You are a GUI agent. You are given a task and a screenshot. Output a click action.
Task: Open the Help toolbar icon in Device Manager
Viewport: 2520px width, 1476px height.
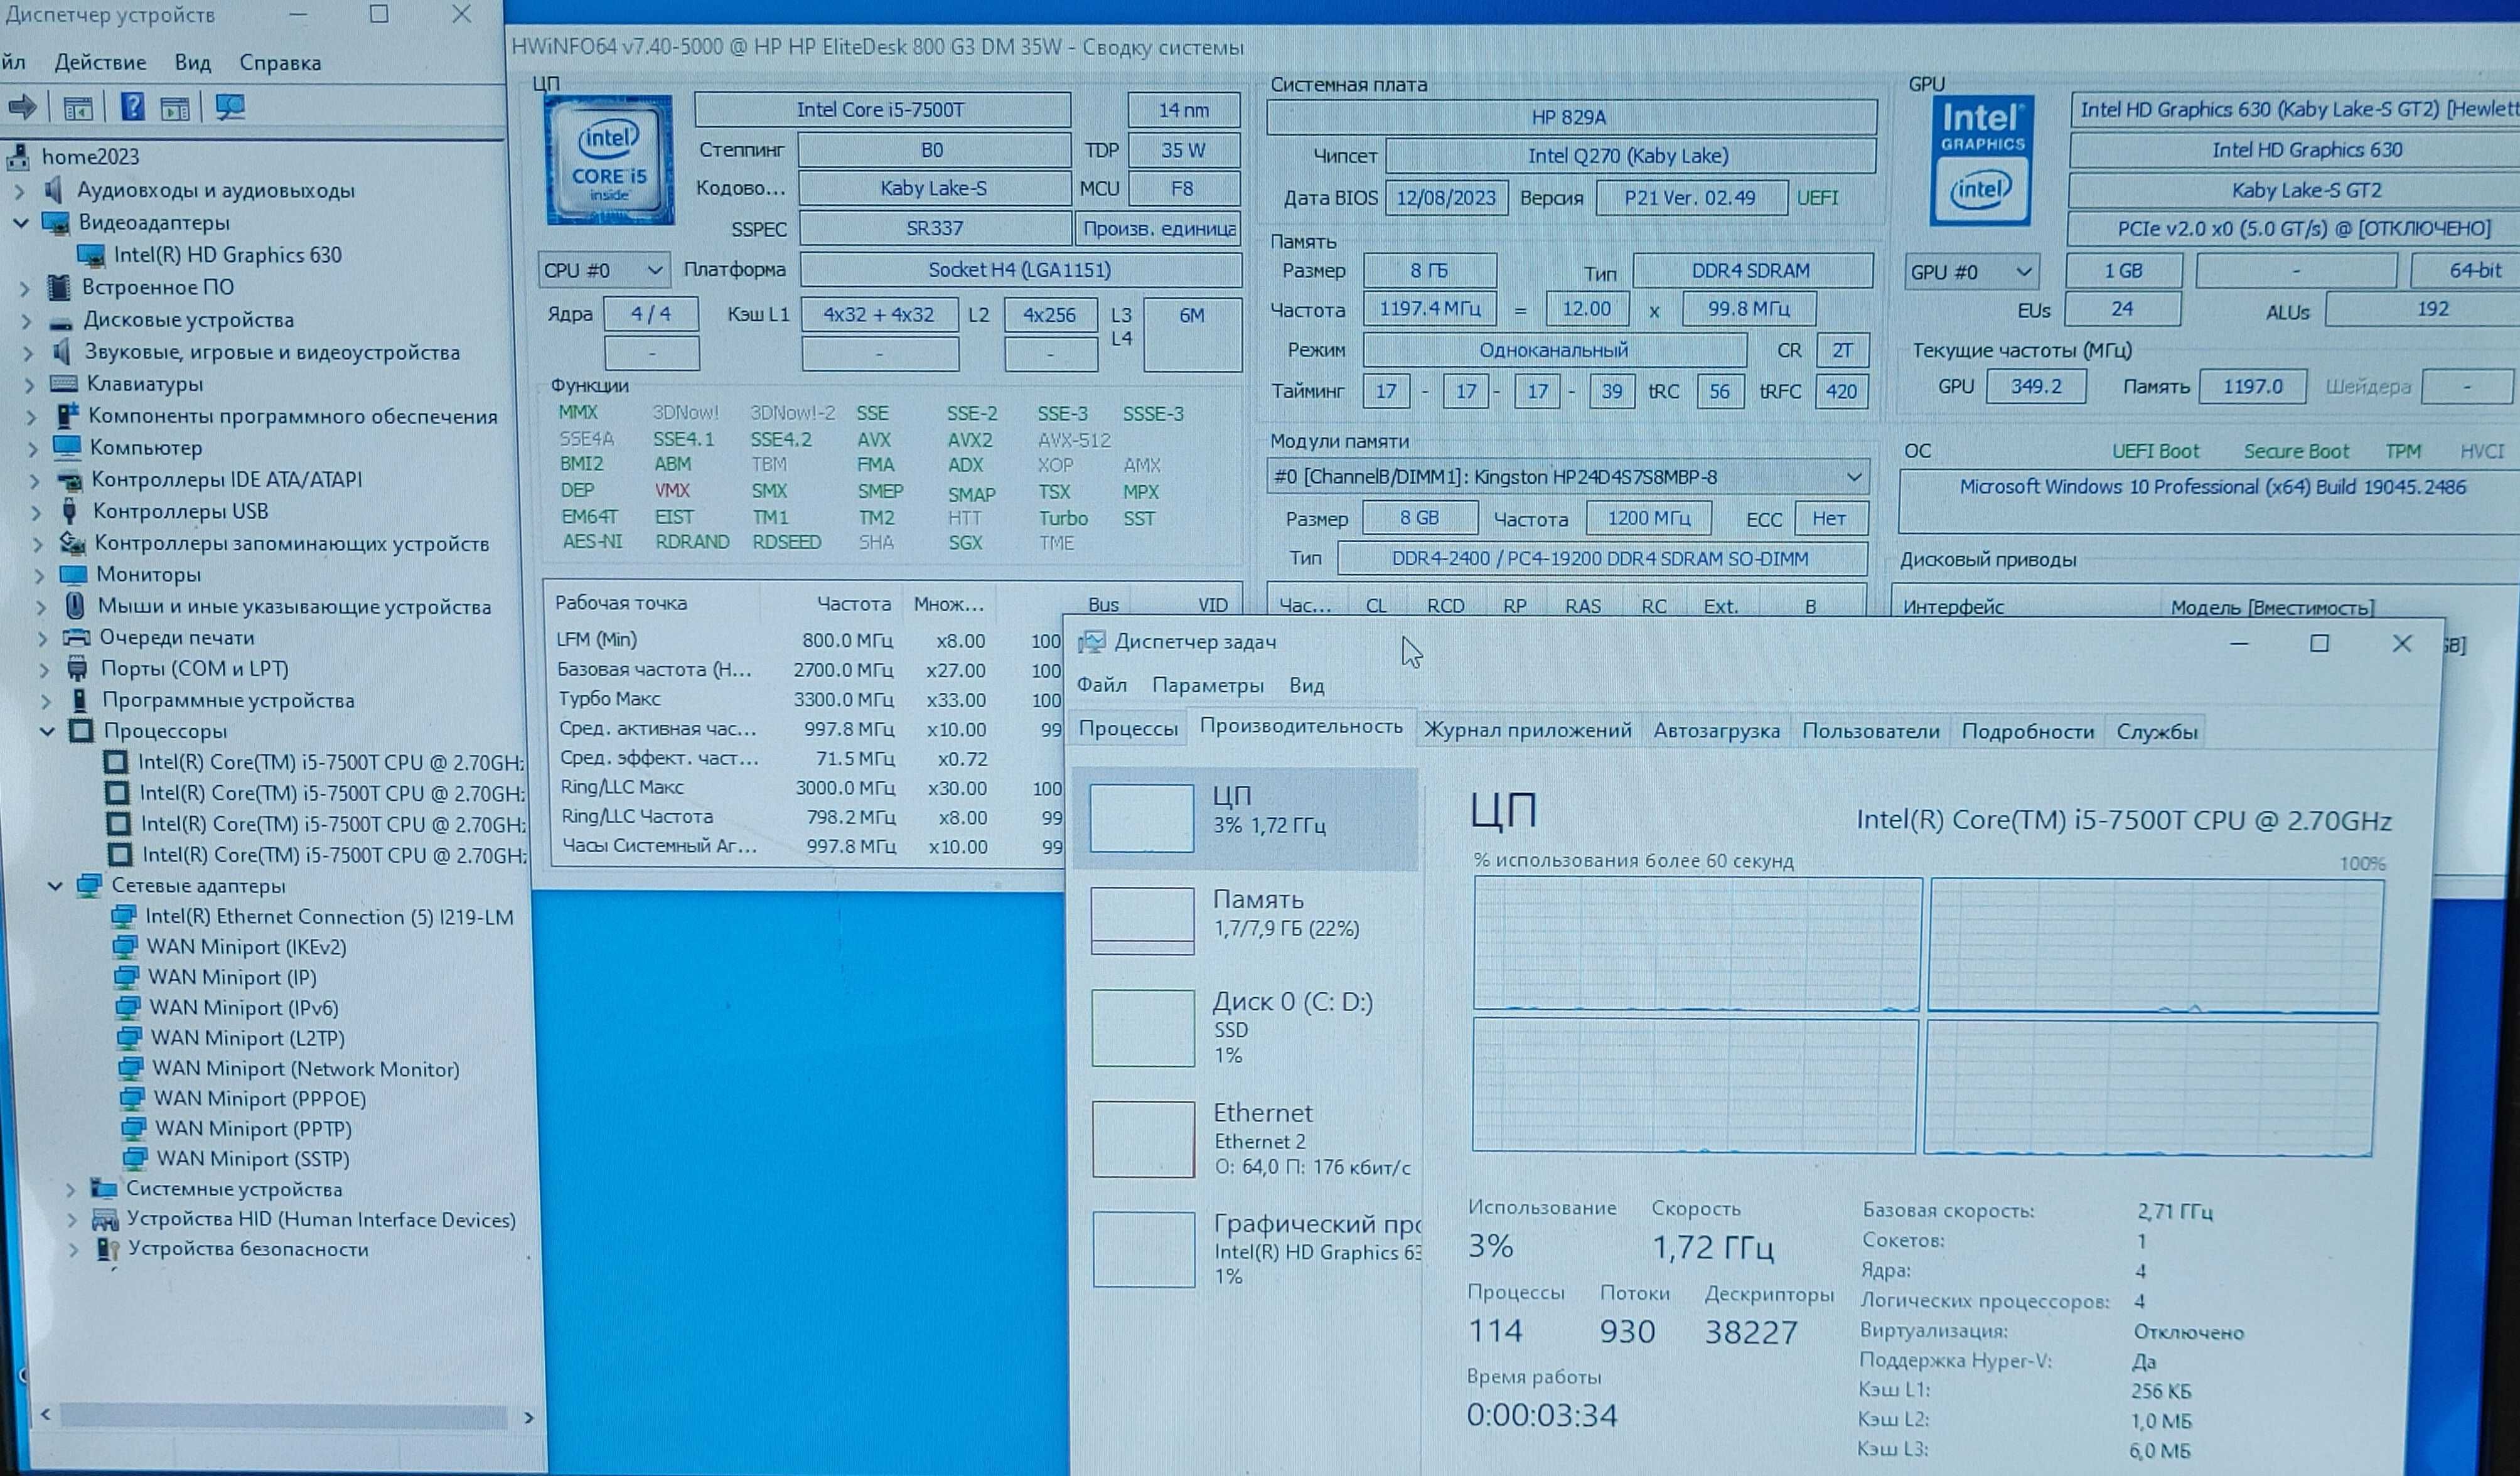pos(132,106)
